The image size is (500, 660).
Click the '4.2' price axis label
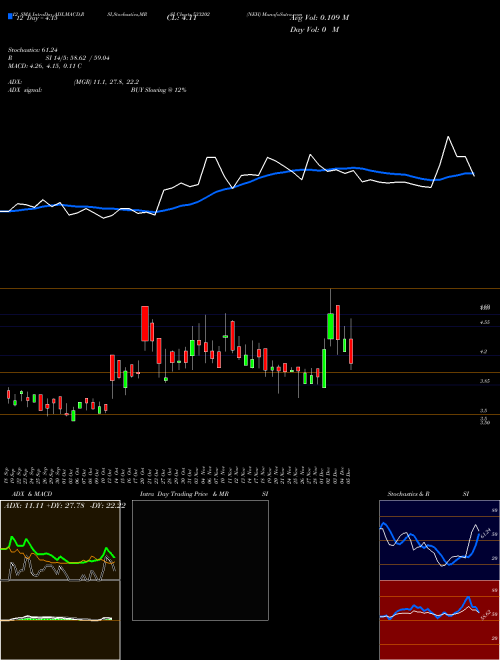(x=484, y=351)
